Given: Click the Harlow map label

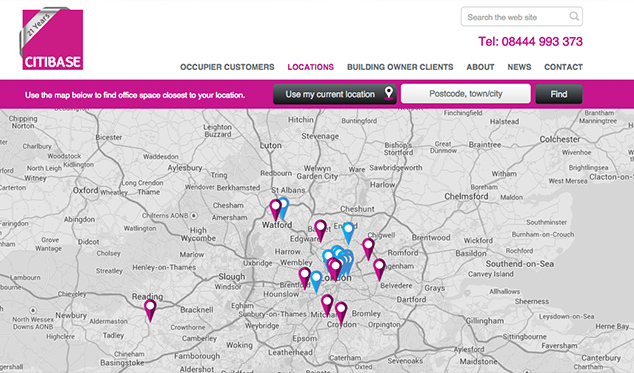Looking at the screenshot, I should 383,184.
